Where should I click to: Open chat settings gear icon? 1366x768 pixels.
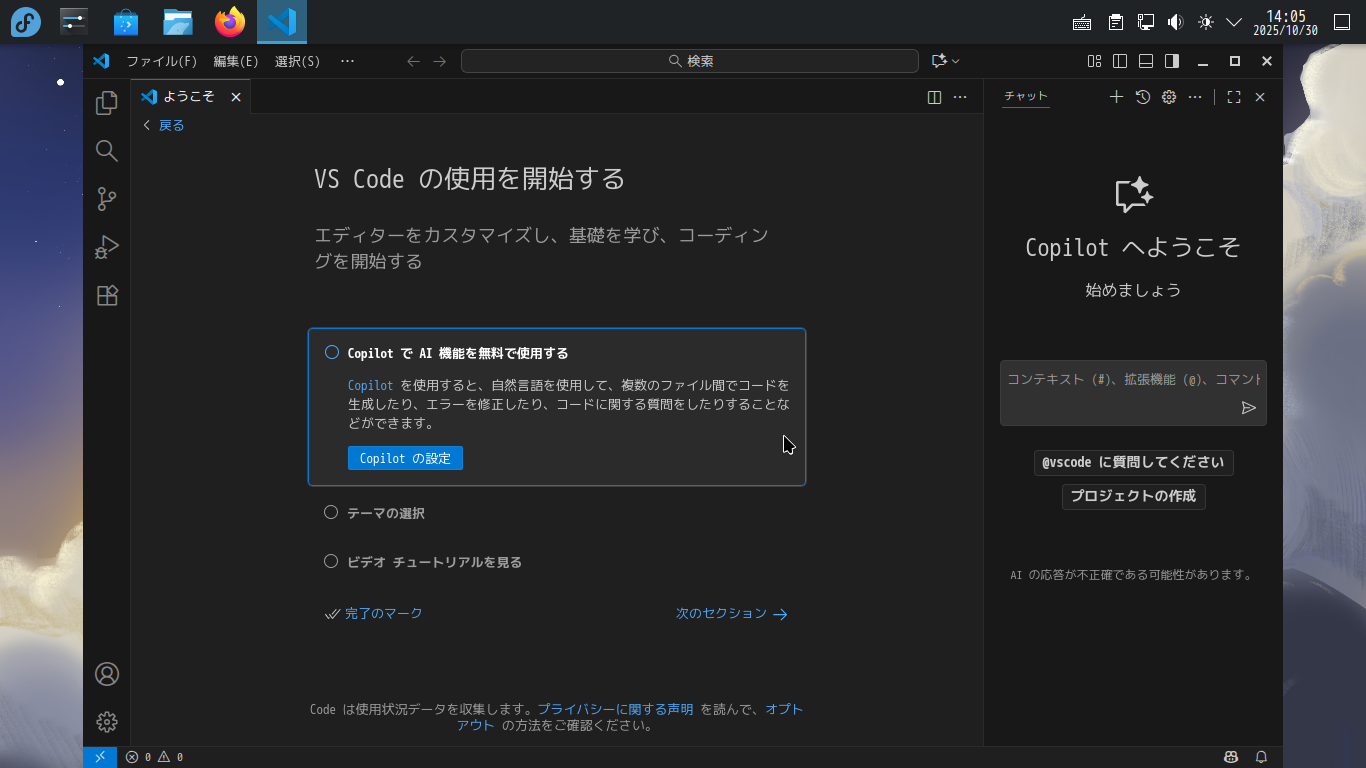(1169, 97)
